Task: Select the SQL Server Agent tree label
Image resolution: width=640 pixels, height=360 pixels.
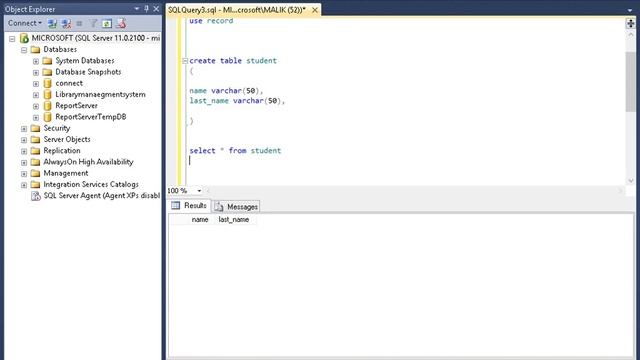Action: click(102, 196)
